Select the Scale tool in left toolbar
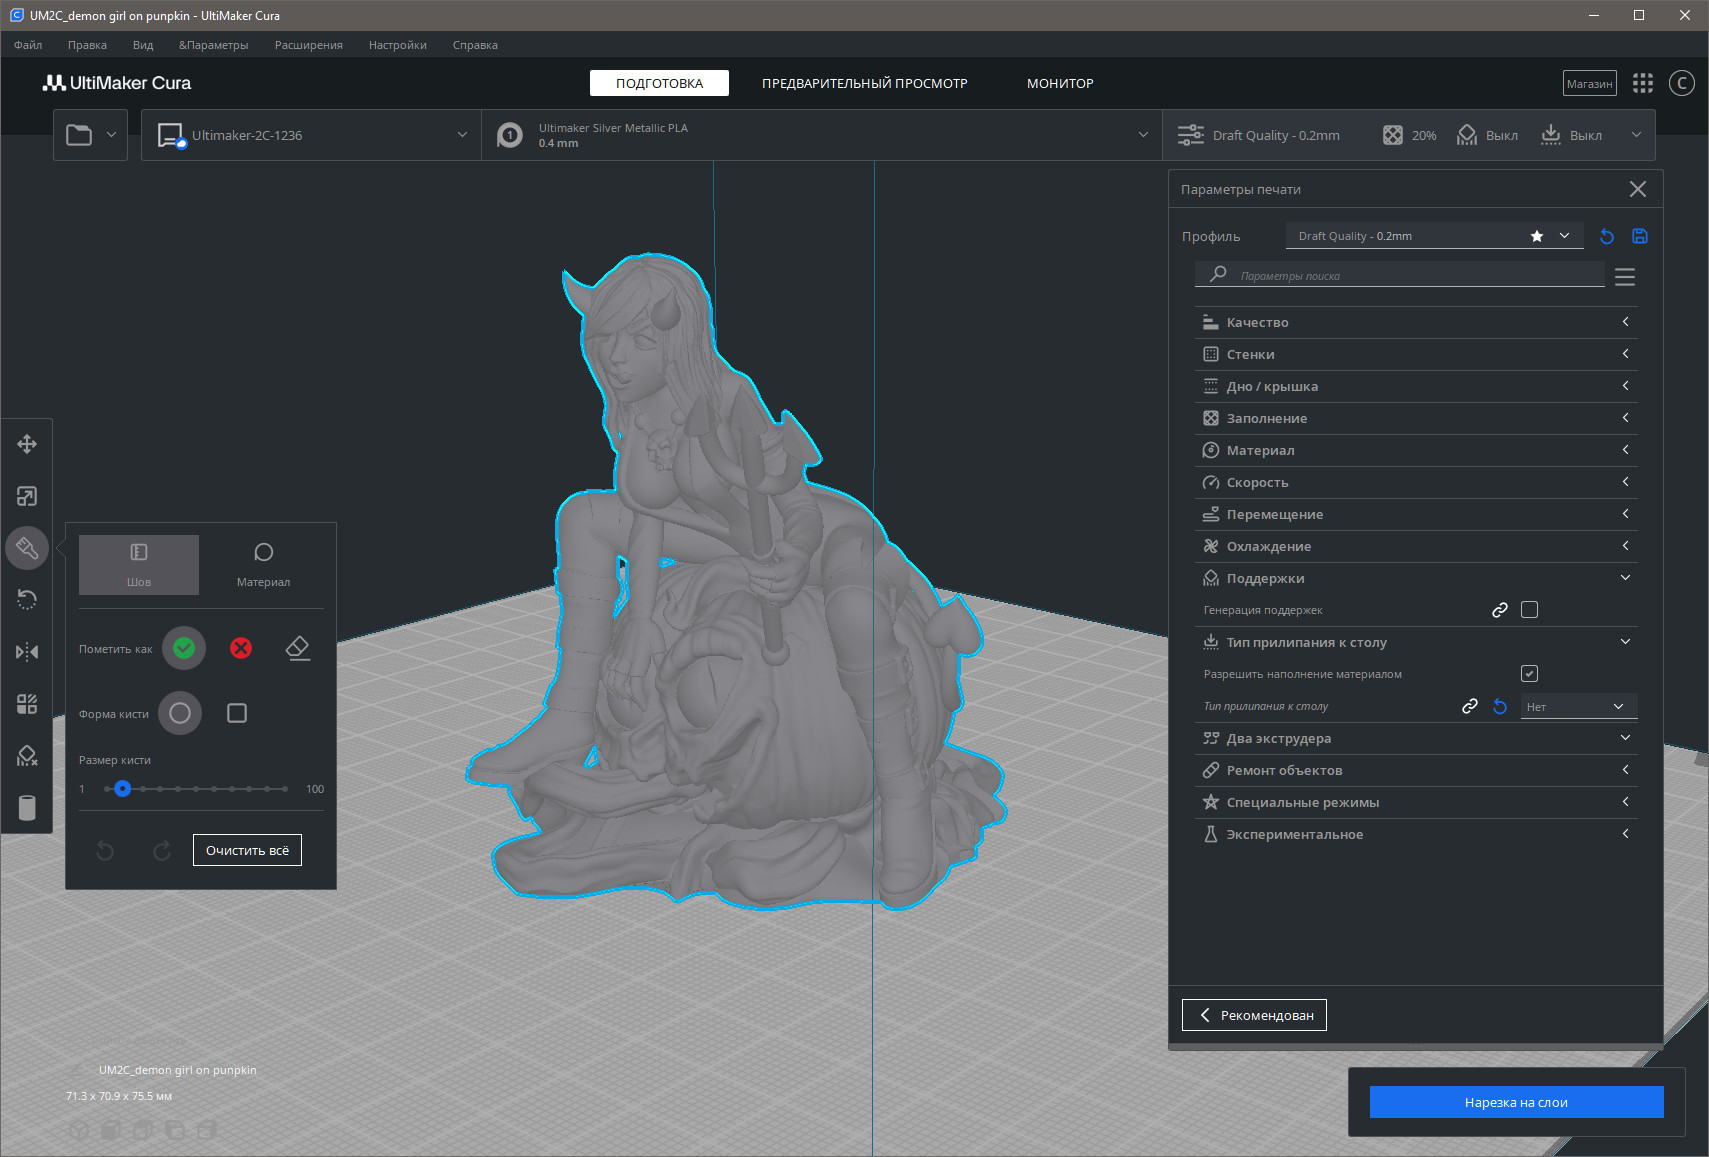Viewport: 1709px width, 1157px height. [x=27, y=496]
